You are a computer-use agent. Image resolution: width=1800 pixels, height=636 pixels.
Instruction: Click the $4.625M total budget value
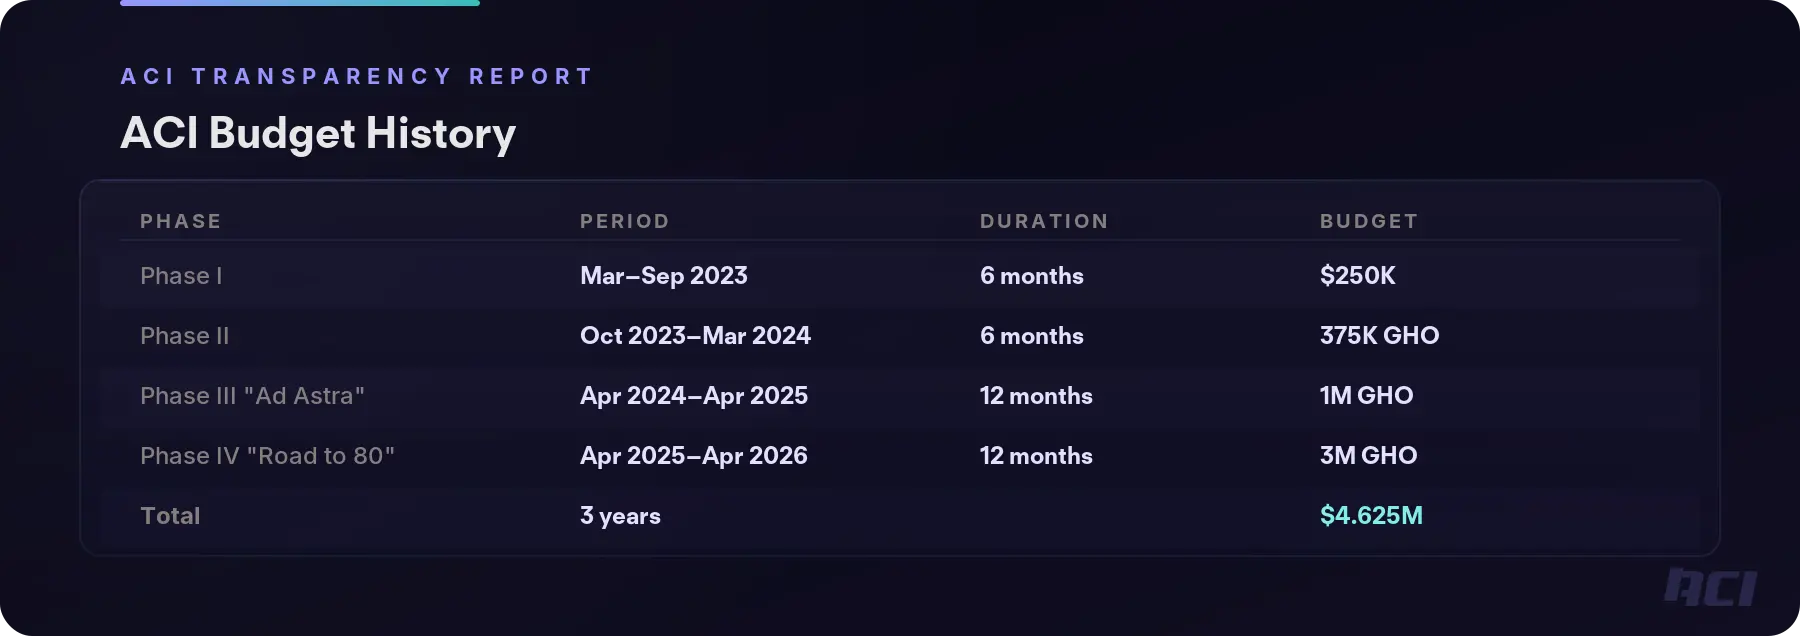coord(1371,516)
